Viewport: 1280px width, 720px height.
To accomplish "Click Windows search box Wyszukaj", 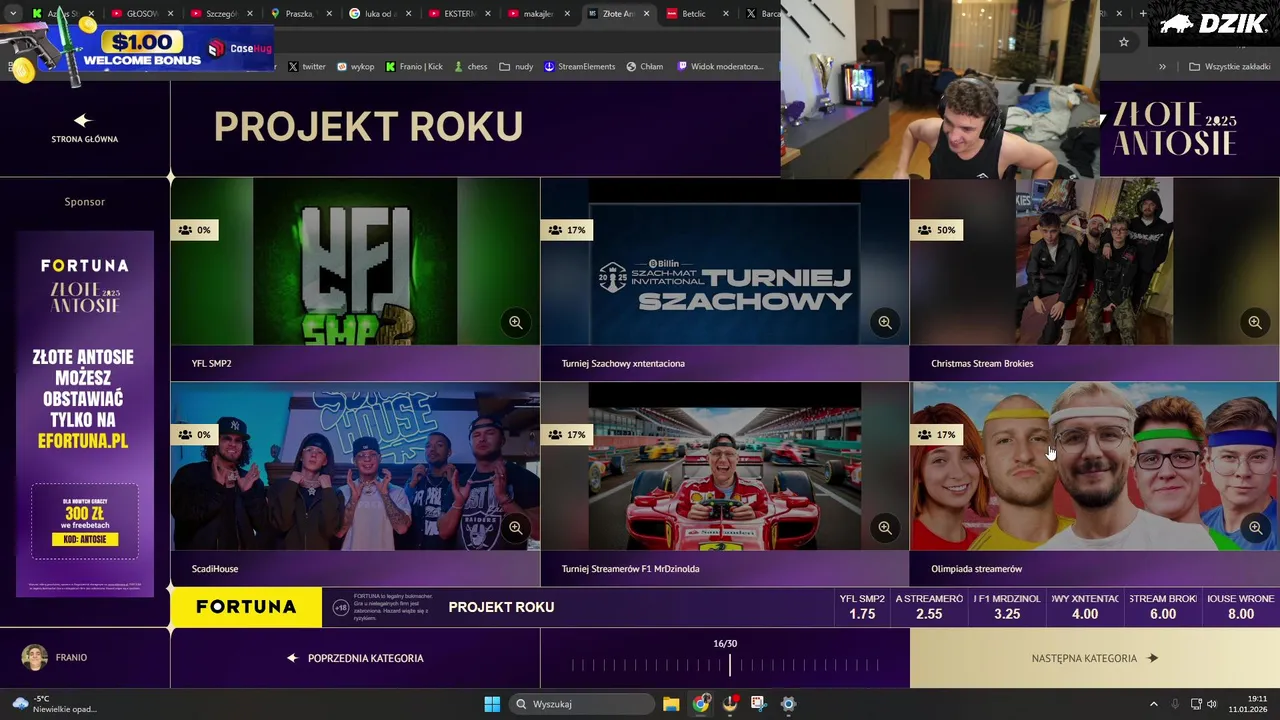I will click(580, 704).
